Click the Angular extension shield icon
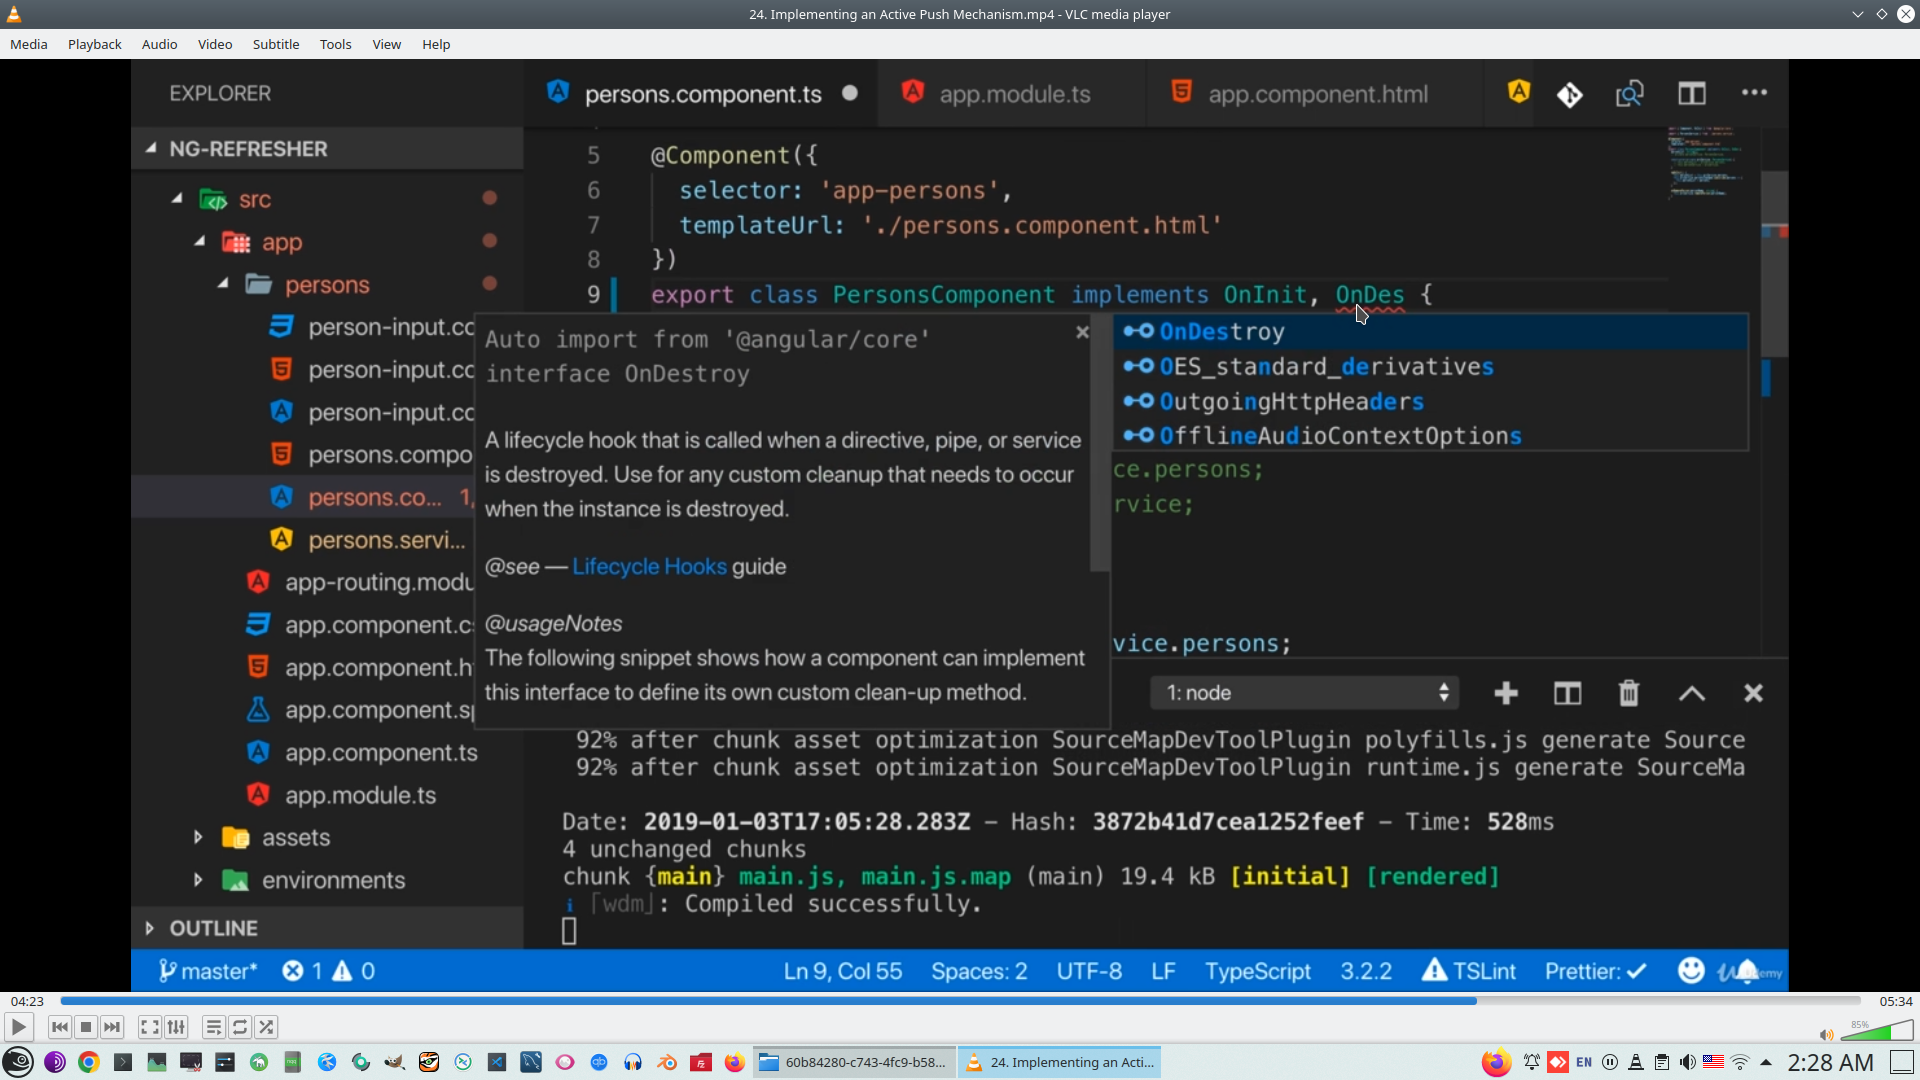1920x1080 pixels. coord(1518,91)
